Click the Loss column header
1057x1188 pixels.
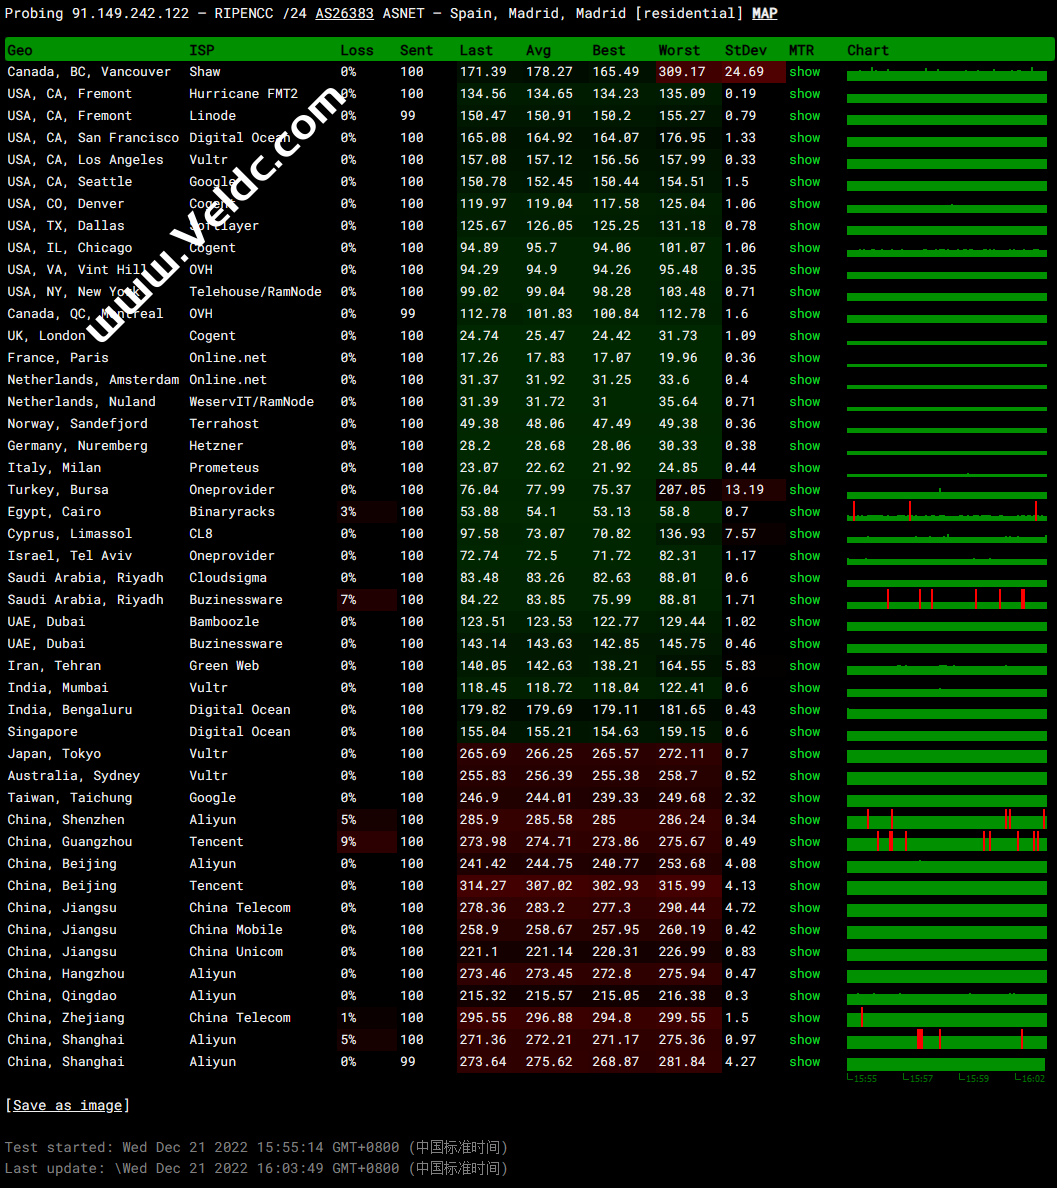pyautogui.click(x=357, y=50)
